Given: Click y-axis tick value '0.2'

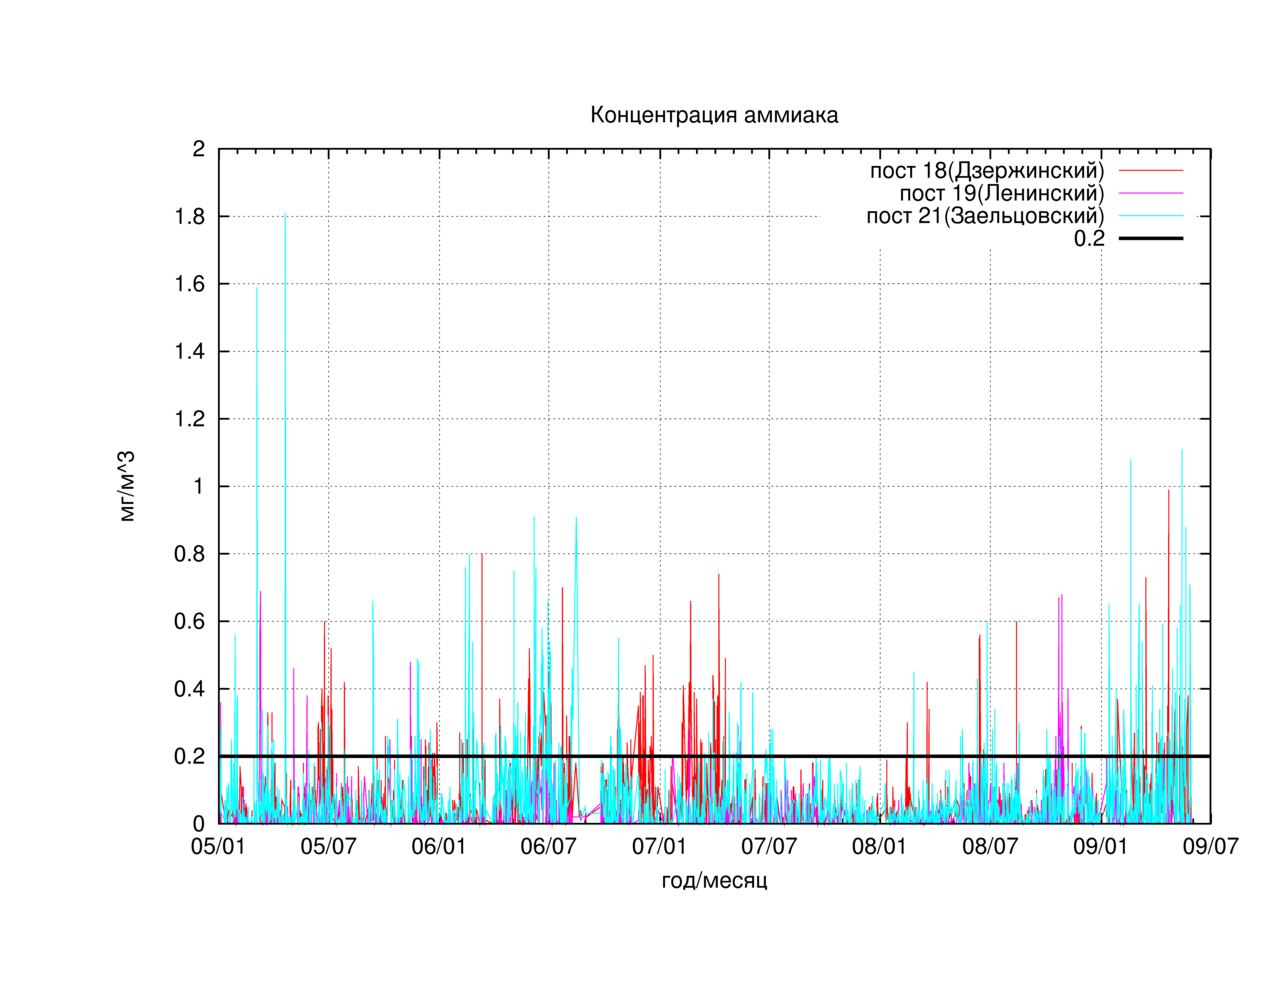Looking at the screenshot, I should (189, 756).
